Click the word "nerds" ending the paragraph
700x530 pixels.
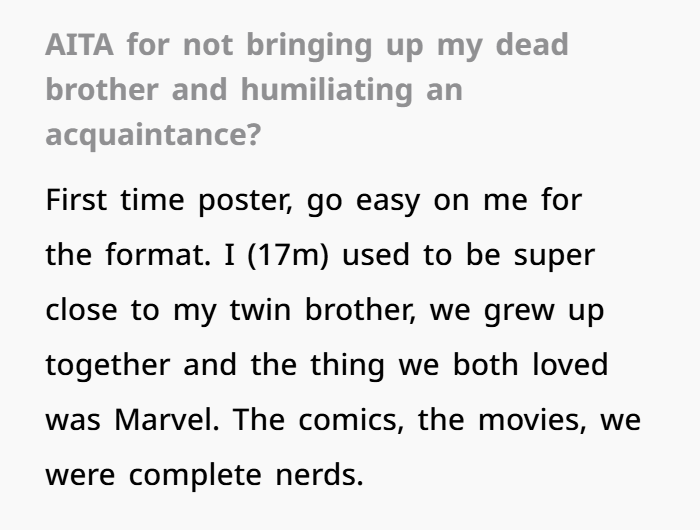coord(317,474)
